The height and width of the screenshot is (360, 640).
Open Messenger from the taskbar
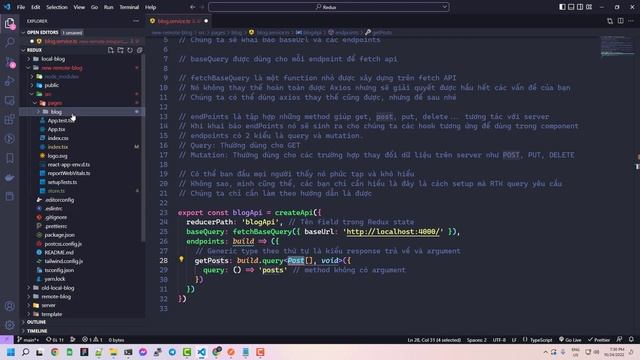tap(143, 352)
